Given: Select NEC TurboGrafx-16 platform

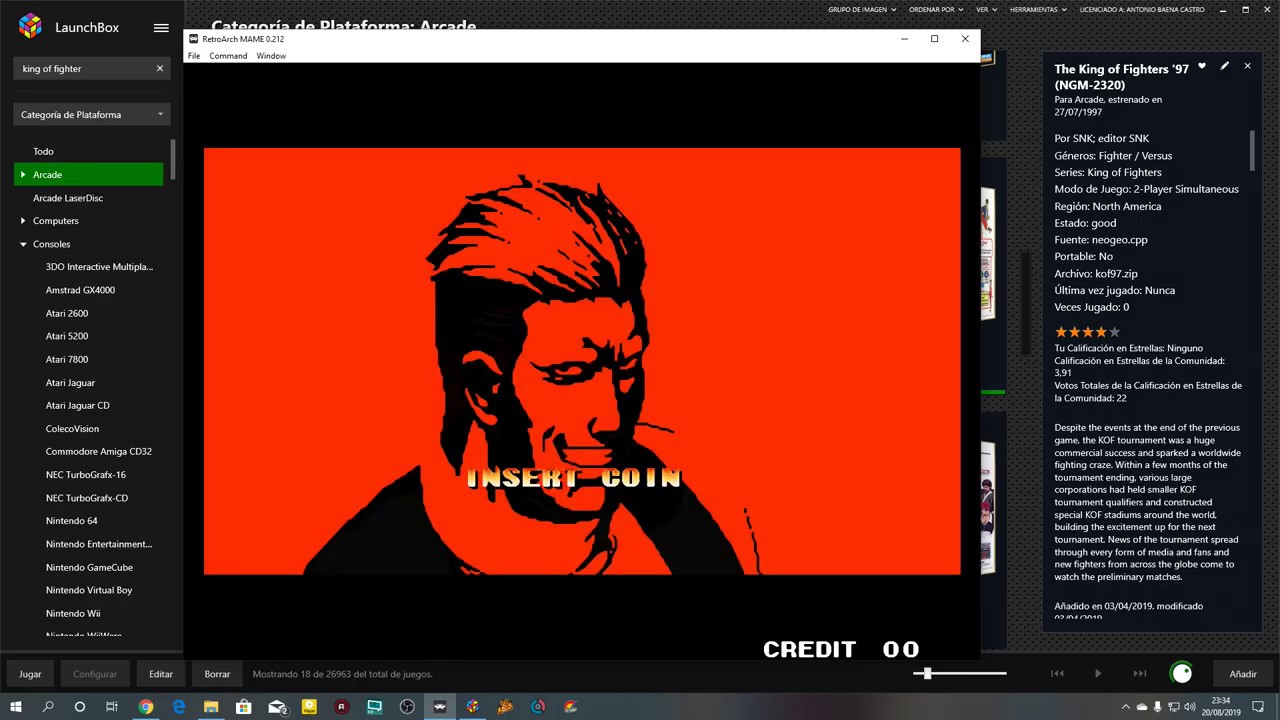Looking at the screenshot, I should click(86, 475).
